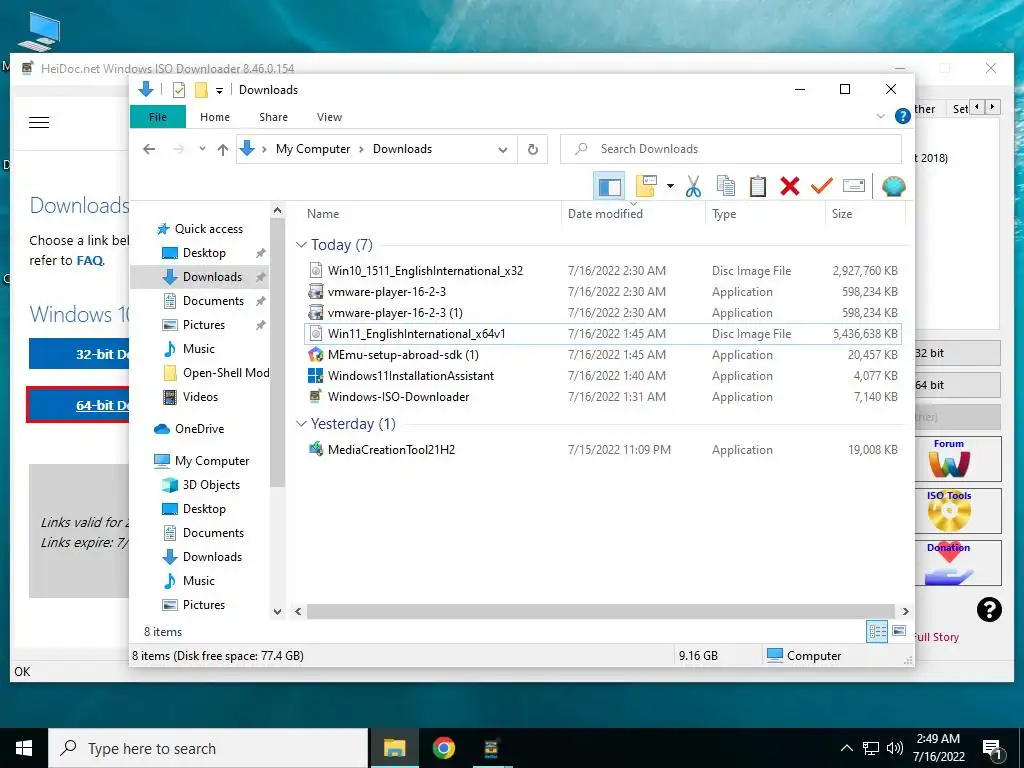Sort by the Date modified column header

(x=633, y=214)
